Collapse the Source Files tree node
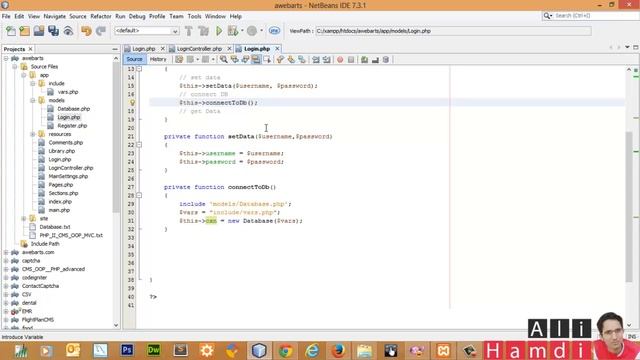Image resolution: width=640 pixels, height=360 pixels. 15,67
